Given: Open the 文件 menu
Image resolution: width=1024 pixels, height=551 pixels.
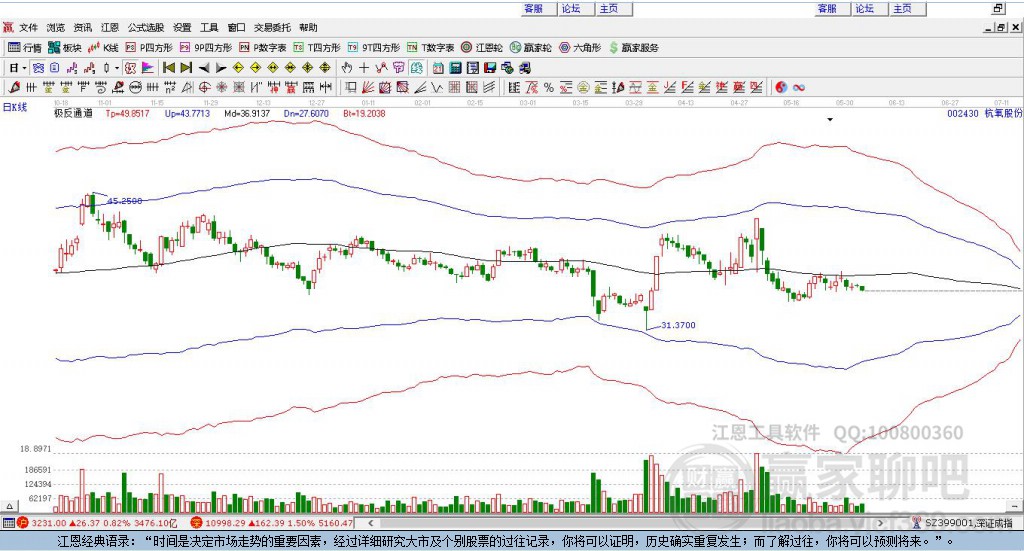Looking at the screenshot, I should tap(29, 27).
